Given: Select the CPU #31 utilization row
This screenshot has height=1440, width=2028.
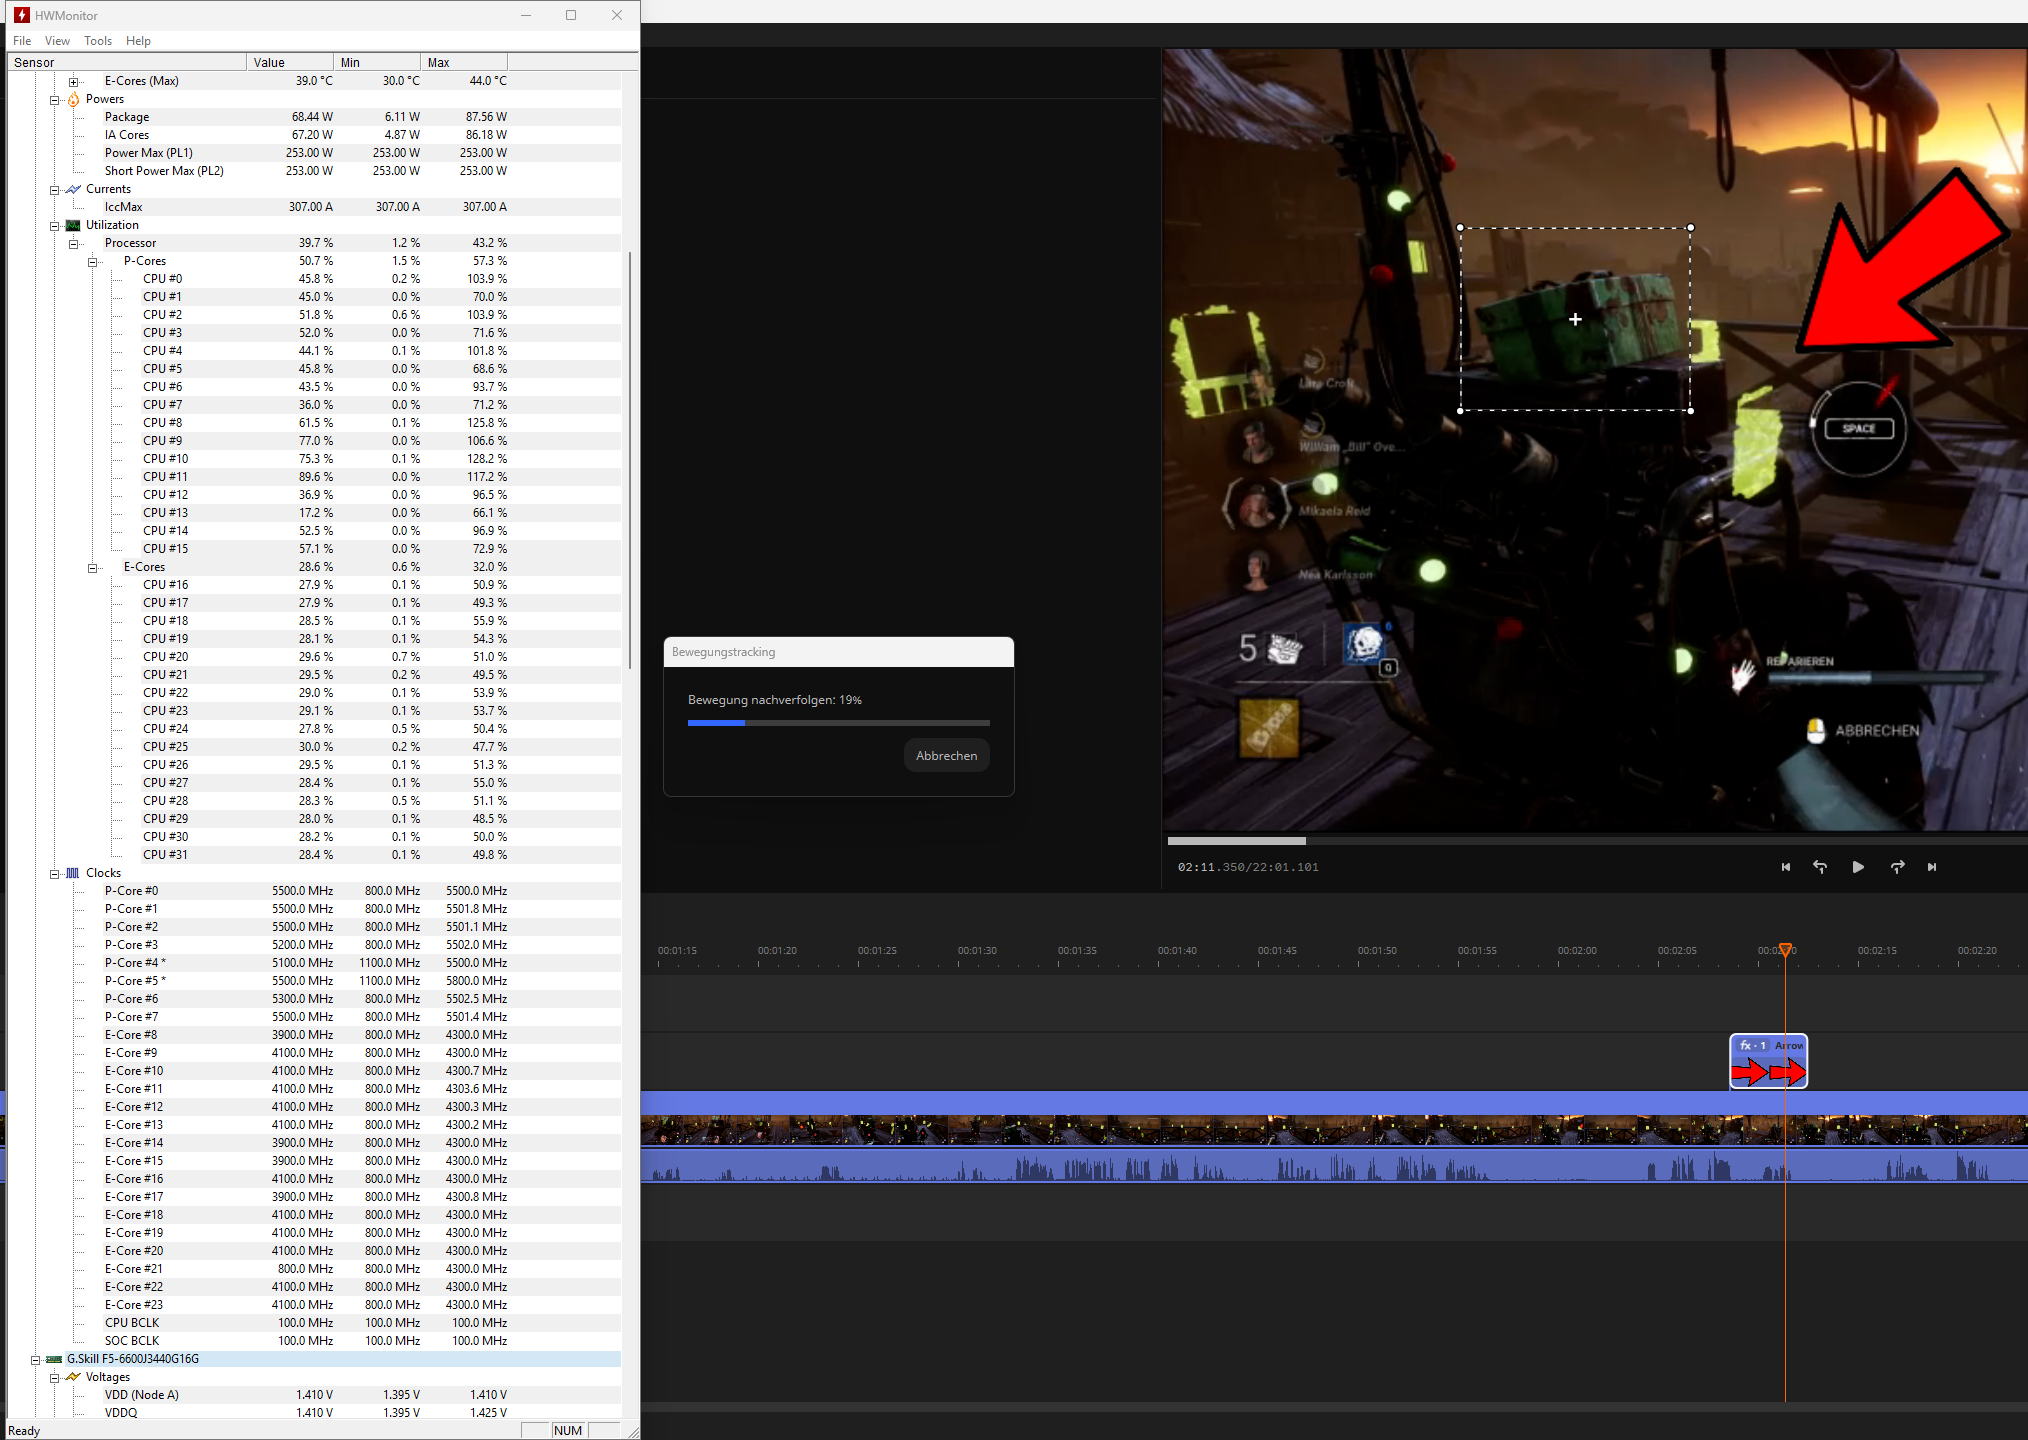Looking at the screenshot, I should (x=314, y=855).
